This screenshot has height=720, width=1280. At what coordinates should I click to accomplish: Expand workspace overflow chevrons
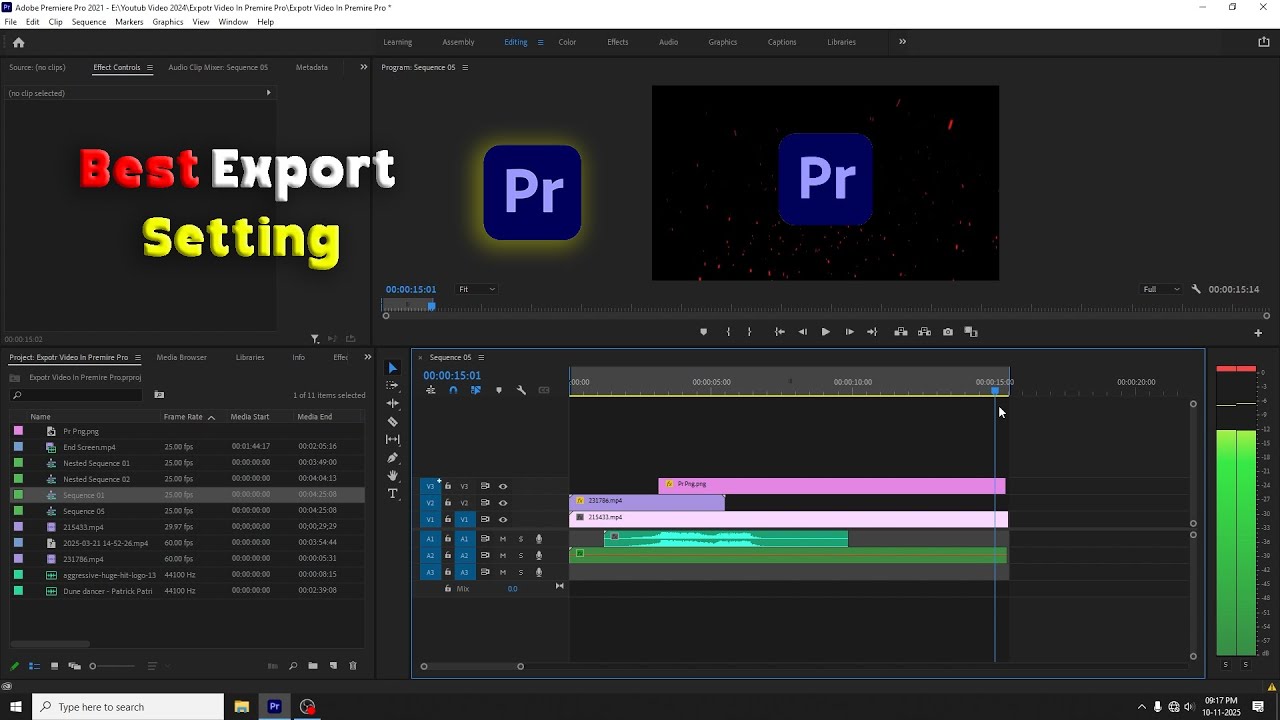coord(902,42)
